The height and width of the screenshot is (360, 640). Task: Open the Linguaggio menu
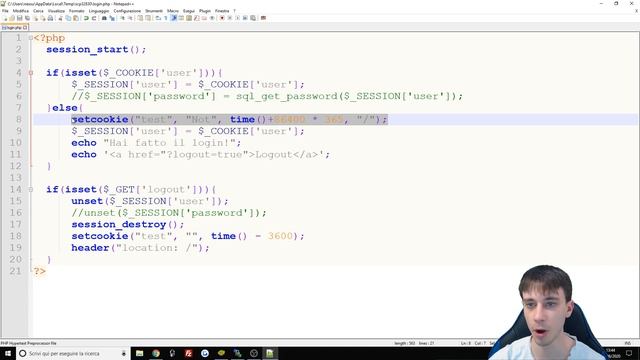99,11
